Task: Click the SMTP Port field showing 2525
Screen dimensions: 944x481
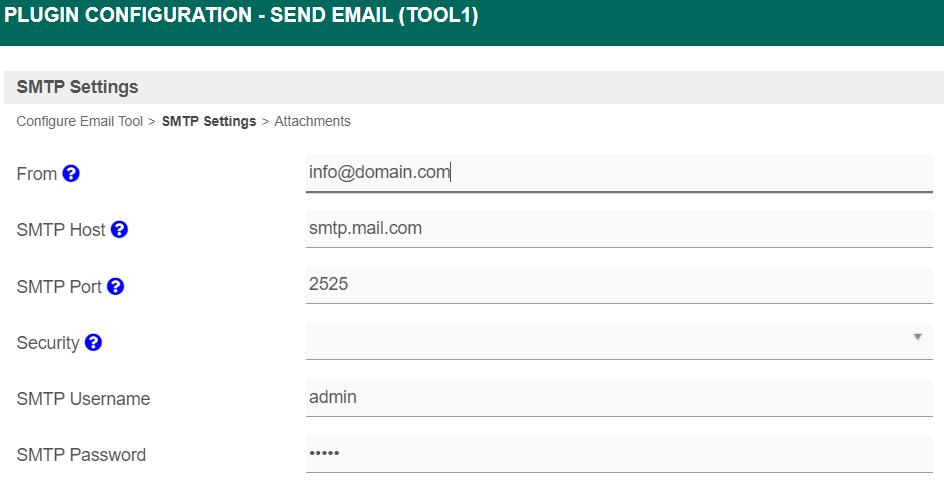Action: tap(619, 285)
